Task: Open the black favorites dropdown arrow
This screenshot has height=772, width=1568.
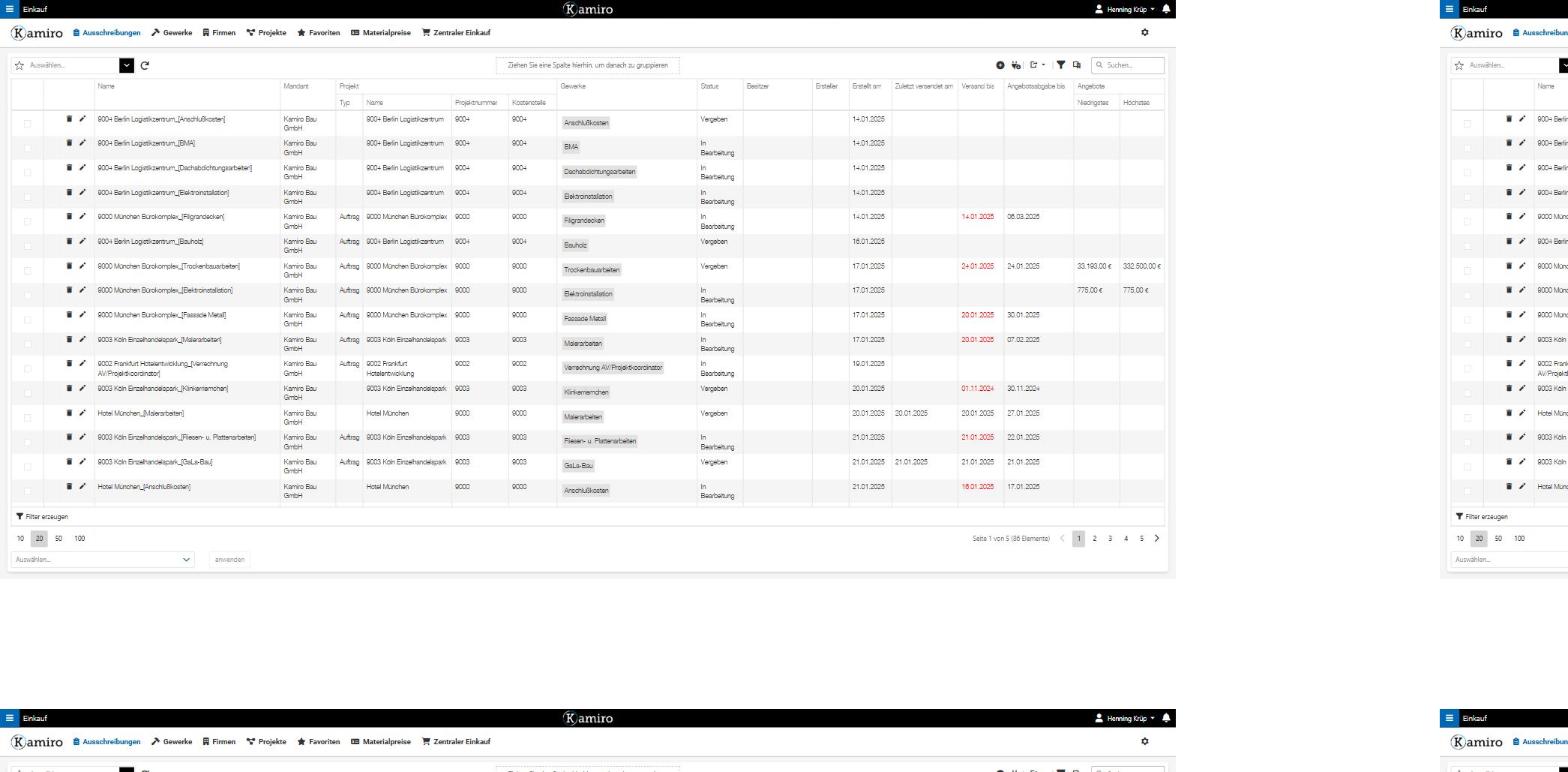Action: click(126, 66)
